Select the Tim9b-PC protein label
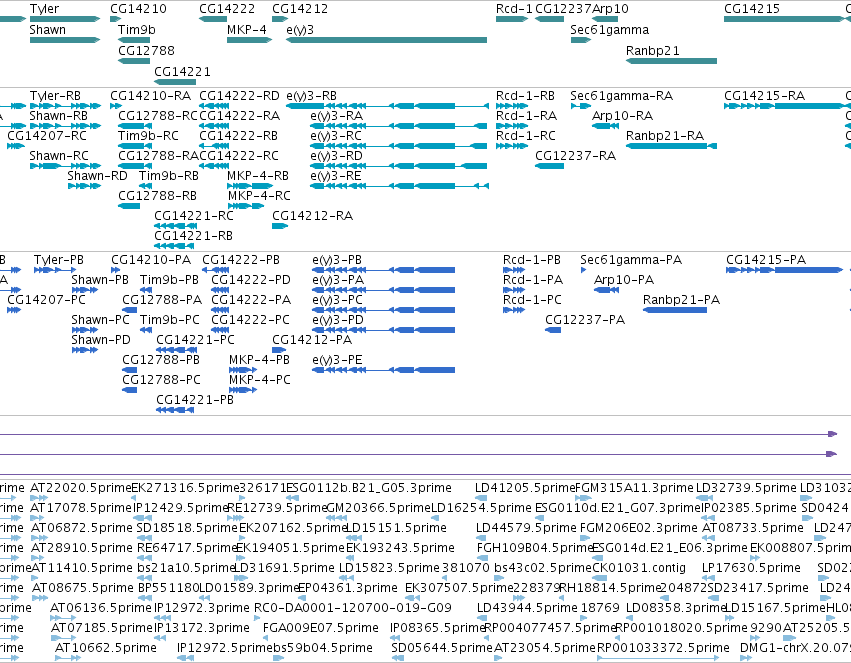The width and height of the screenshot is (851, 663). coord(170,320)
